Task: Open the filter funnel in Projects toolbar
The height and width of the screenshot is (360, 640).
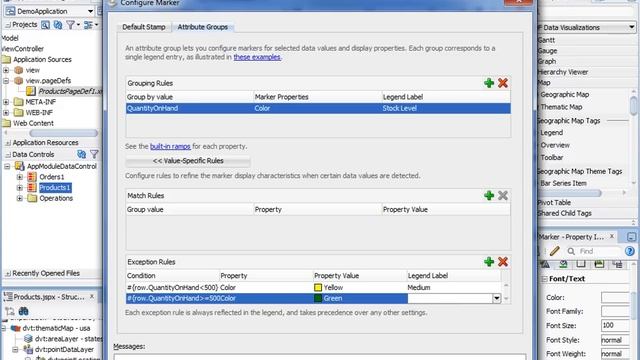Action: 71,25
